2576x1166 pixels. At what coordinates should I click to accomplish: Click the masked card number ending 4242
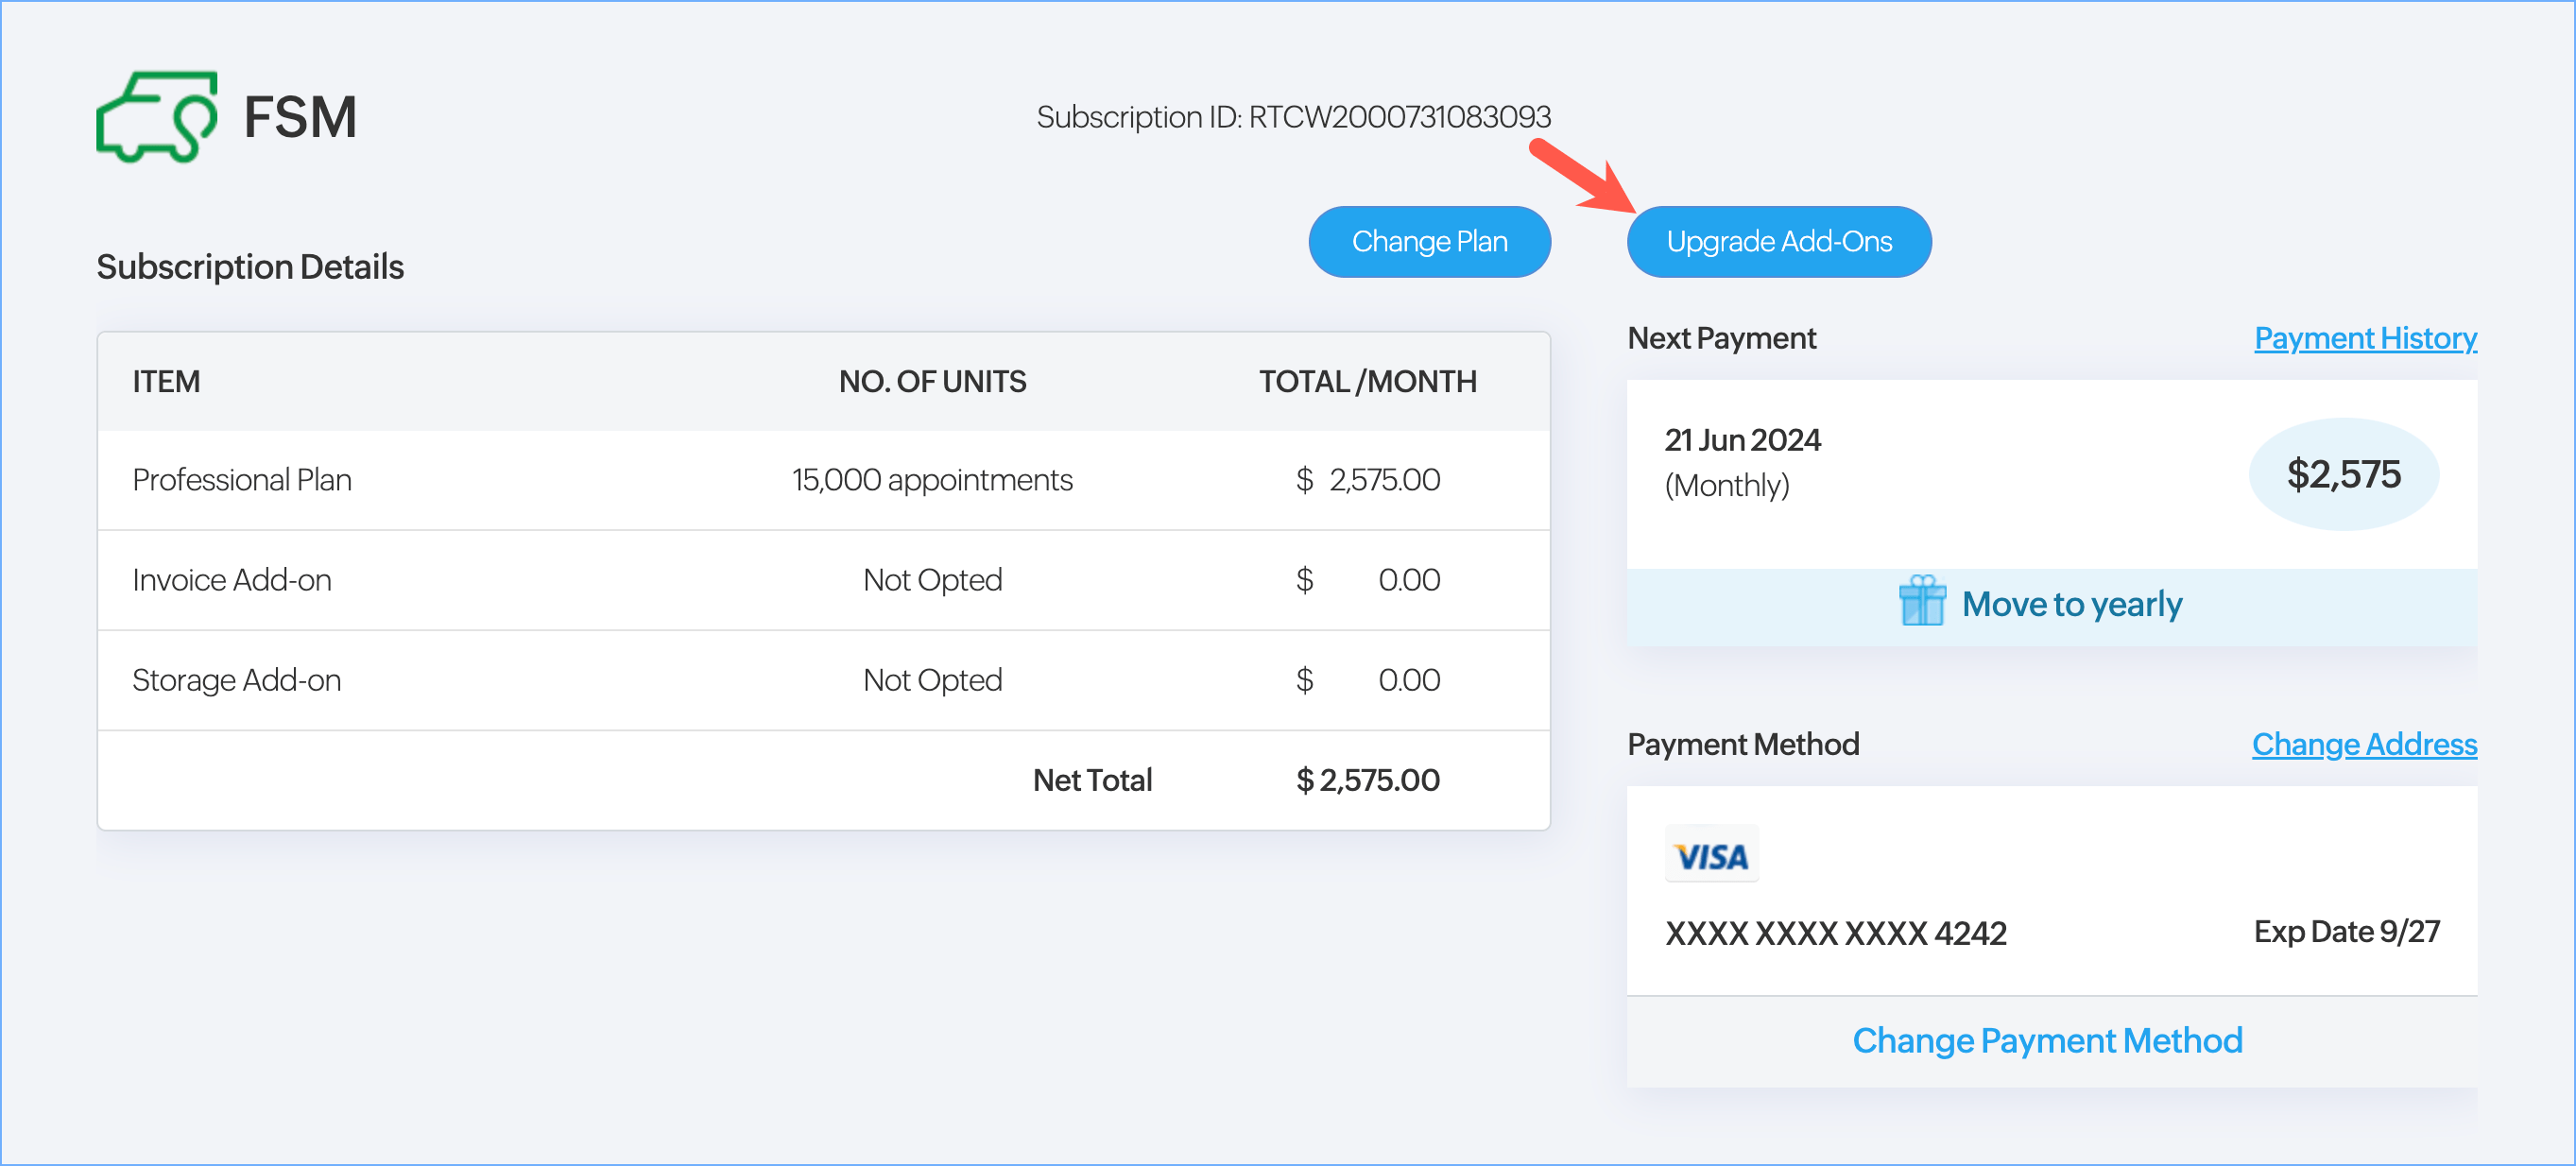click(x=1835, y=933)
